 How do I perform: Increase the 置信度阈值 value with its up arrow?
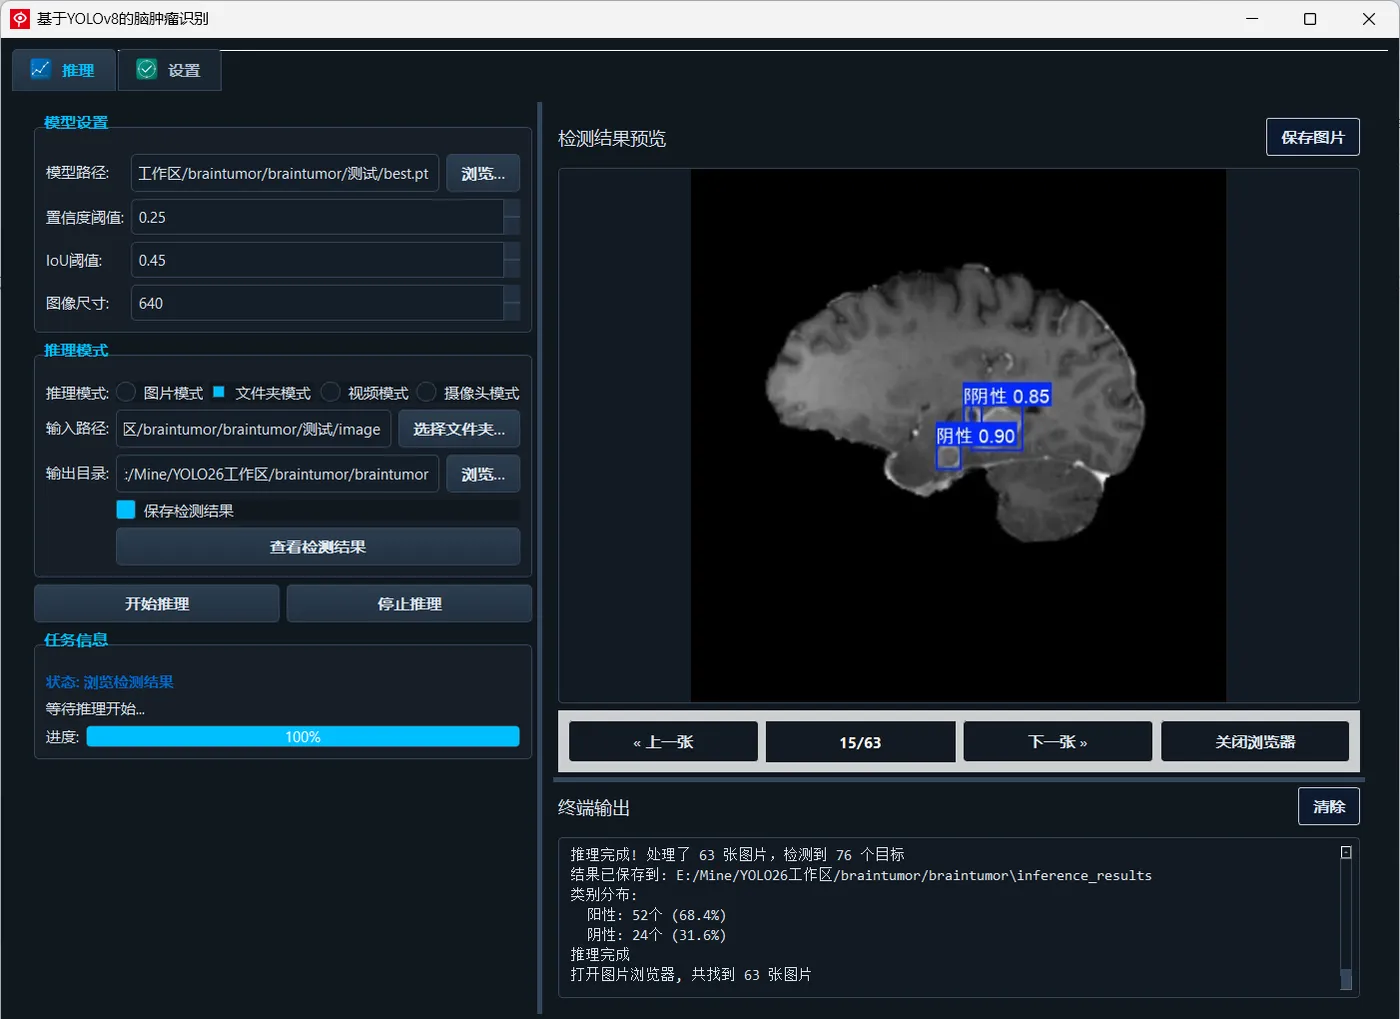[512, 208]
